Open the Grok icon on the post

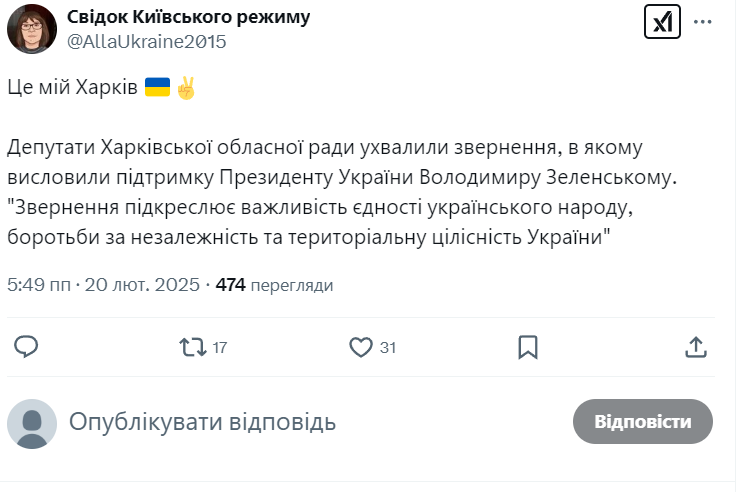click(x=661, y=24)
